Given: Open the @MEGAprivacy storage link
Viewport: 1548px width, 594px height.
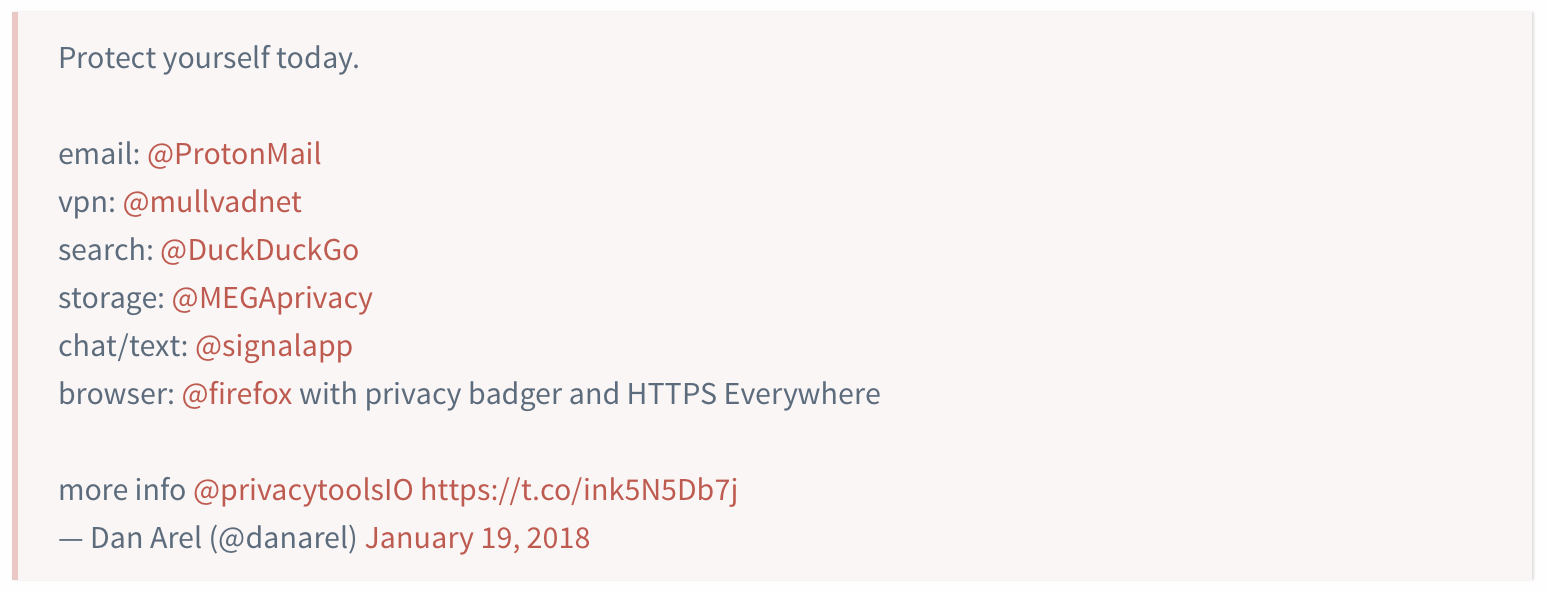Looking at the screenshot, I should (x=272, y=298).
